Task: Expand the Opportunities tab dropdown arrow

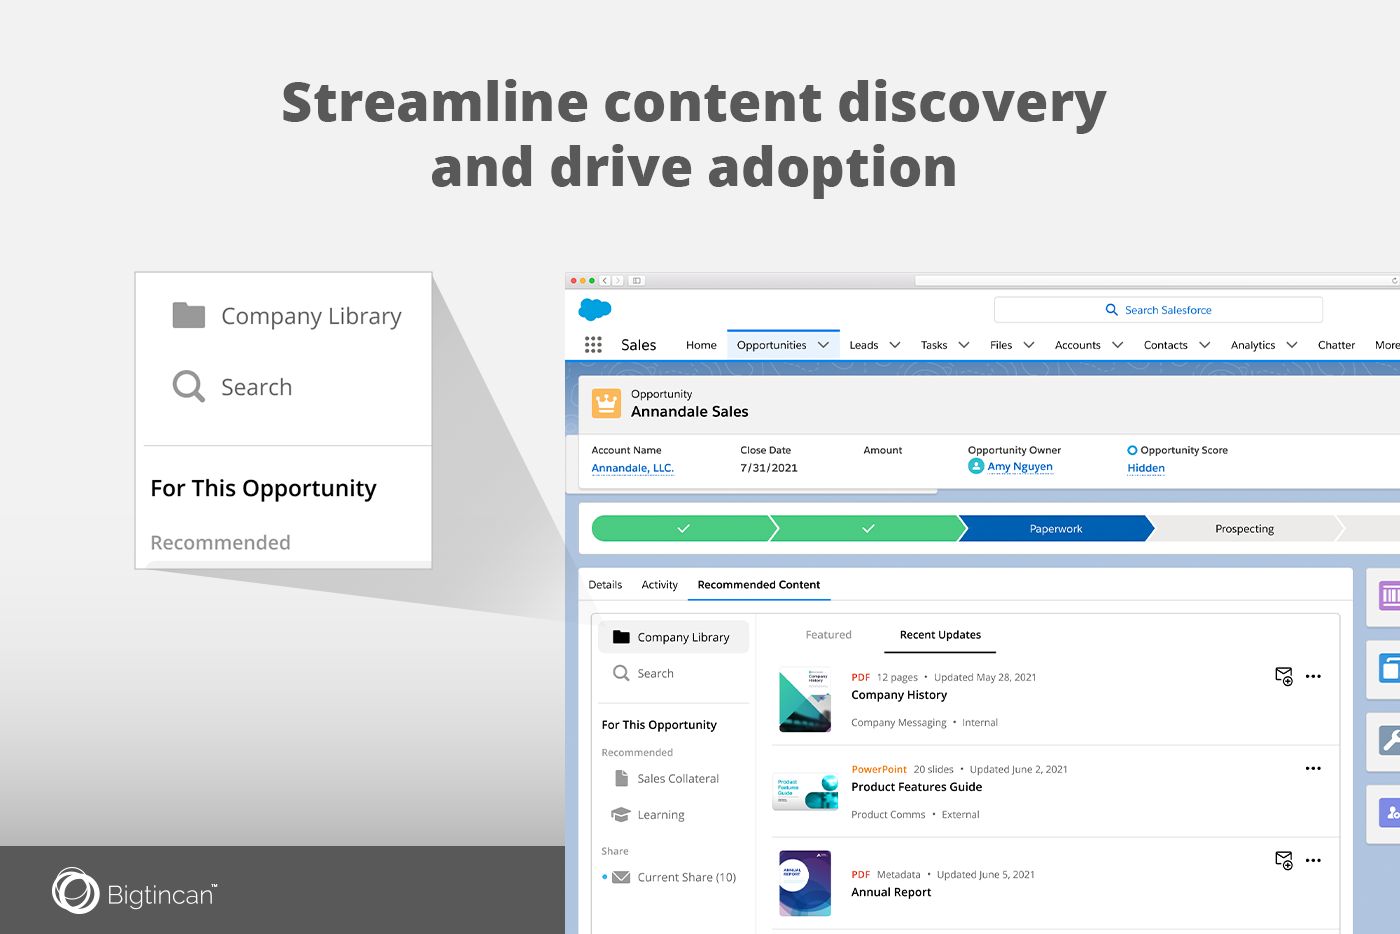Action: [x=824, y=345]
